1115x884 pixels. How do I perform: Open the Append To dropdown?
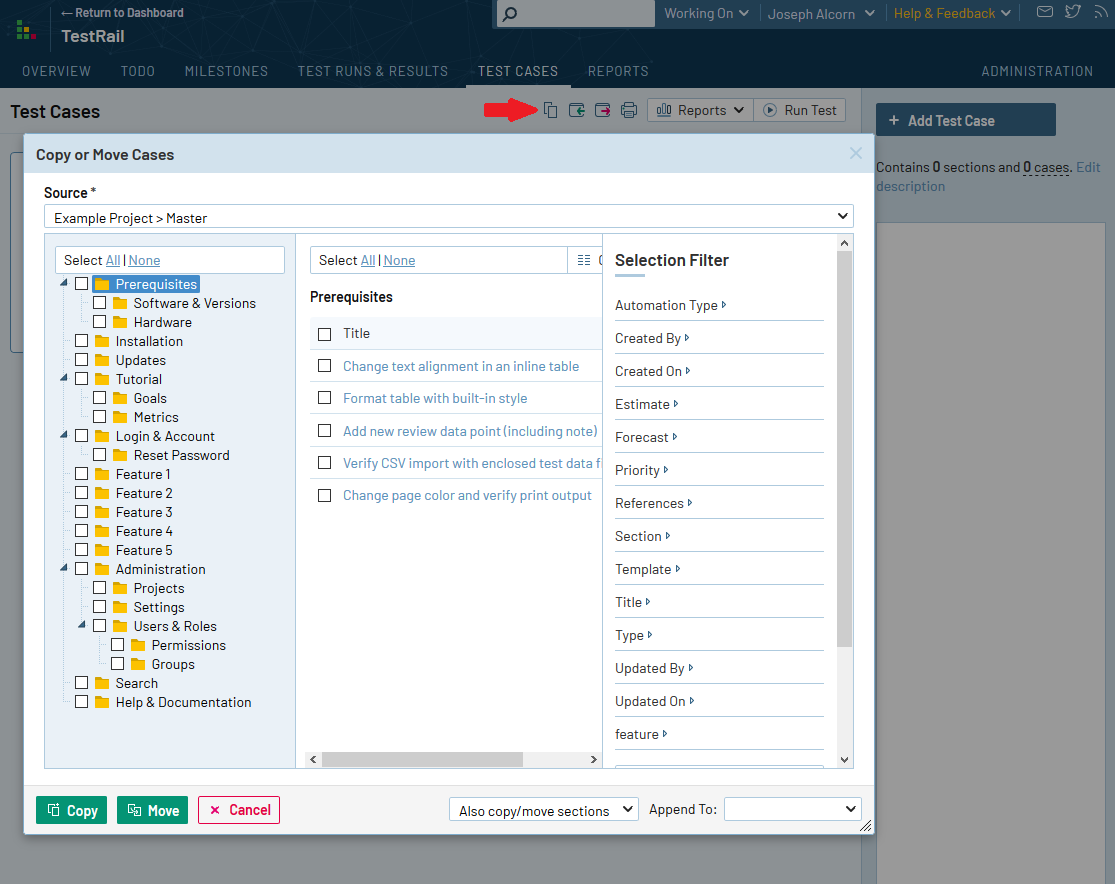click(x=793, y=809)
